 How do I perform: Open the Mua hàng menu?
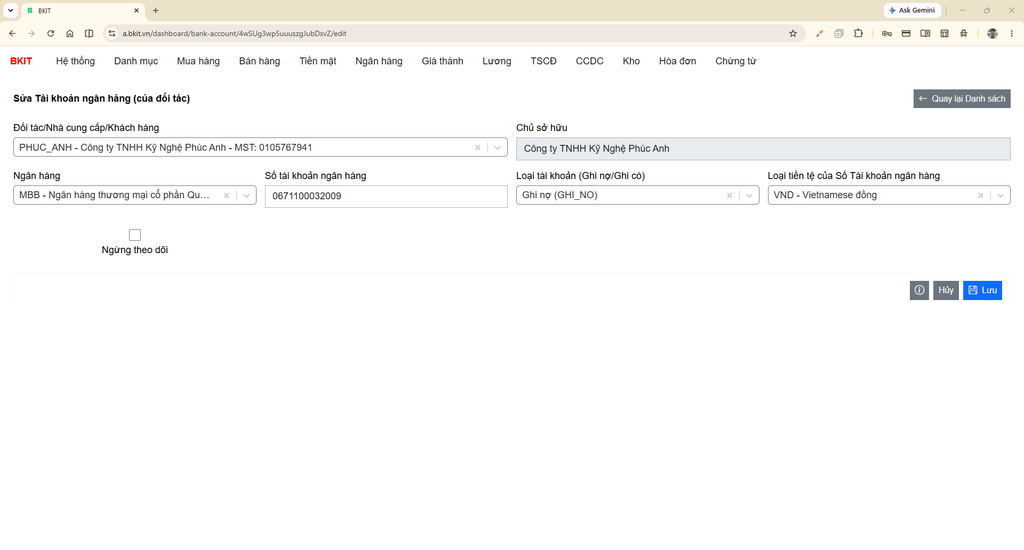(199, 61)
